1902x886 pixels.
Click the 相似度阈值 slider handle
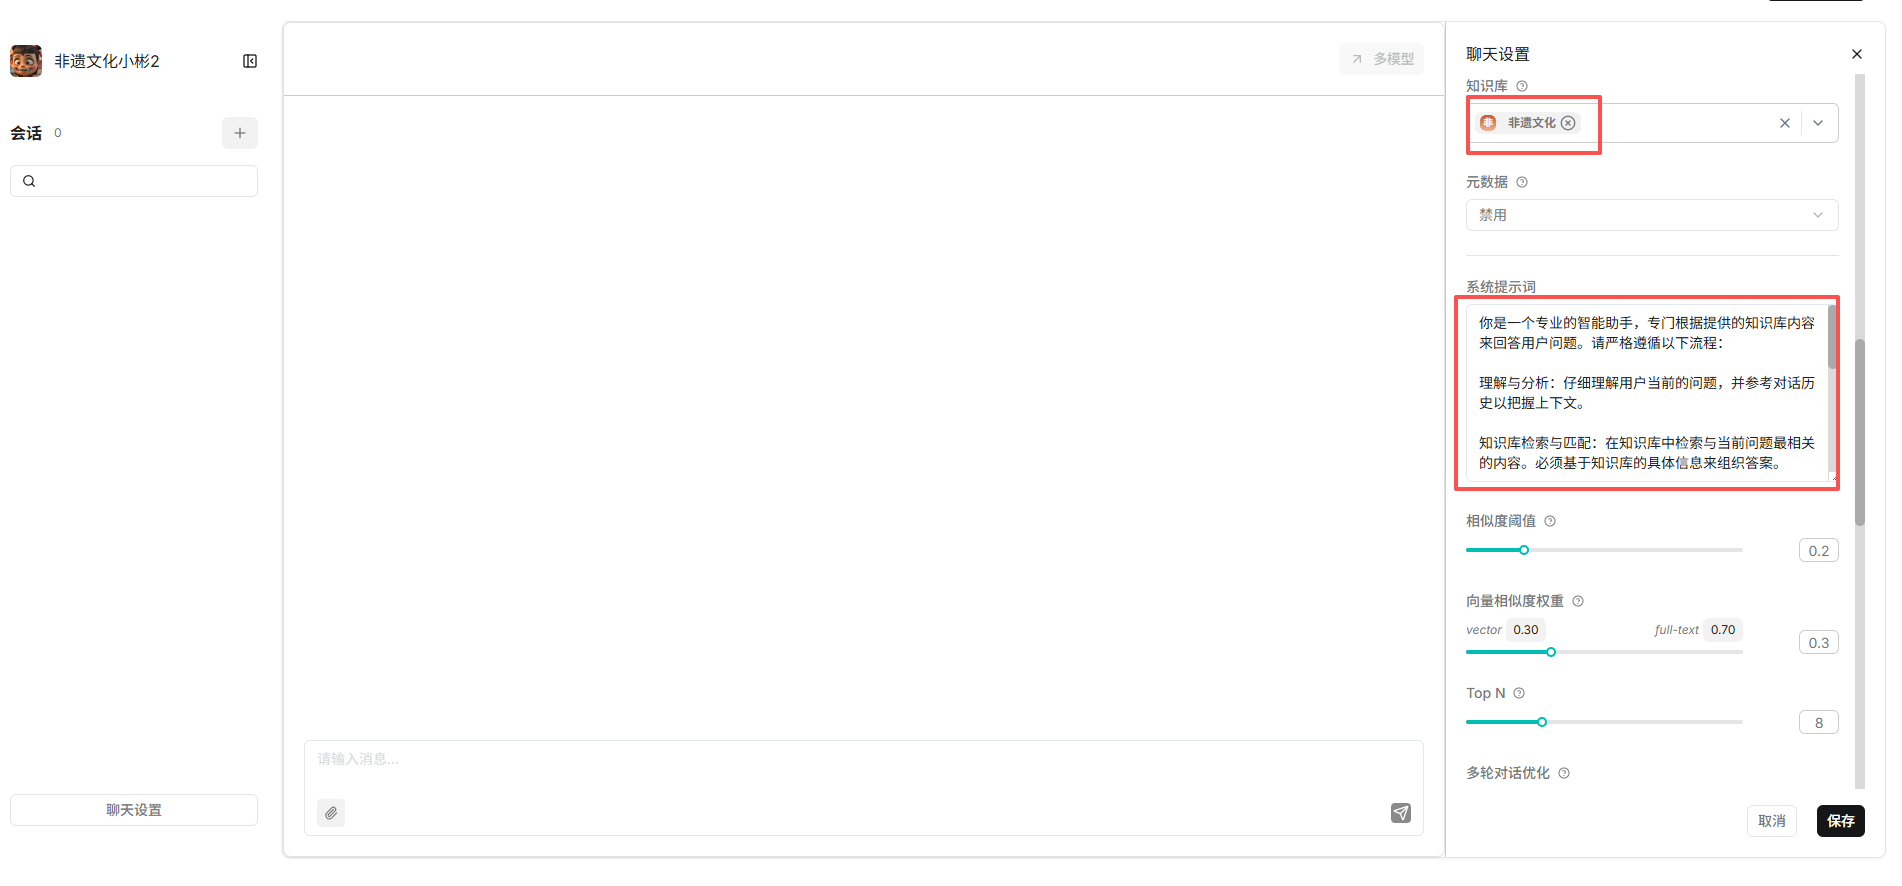click(1524, 550)
